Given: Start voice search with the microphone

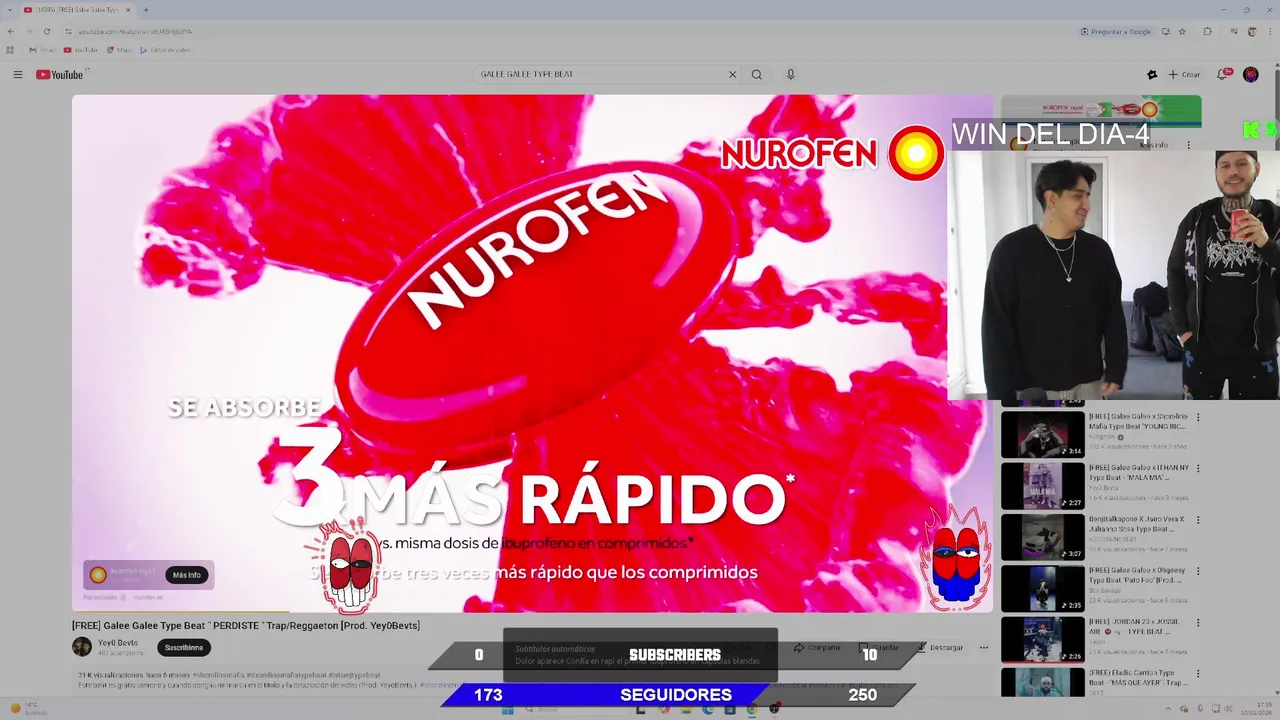Looking at the screenshot, I should pos(790,74).
